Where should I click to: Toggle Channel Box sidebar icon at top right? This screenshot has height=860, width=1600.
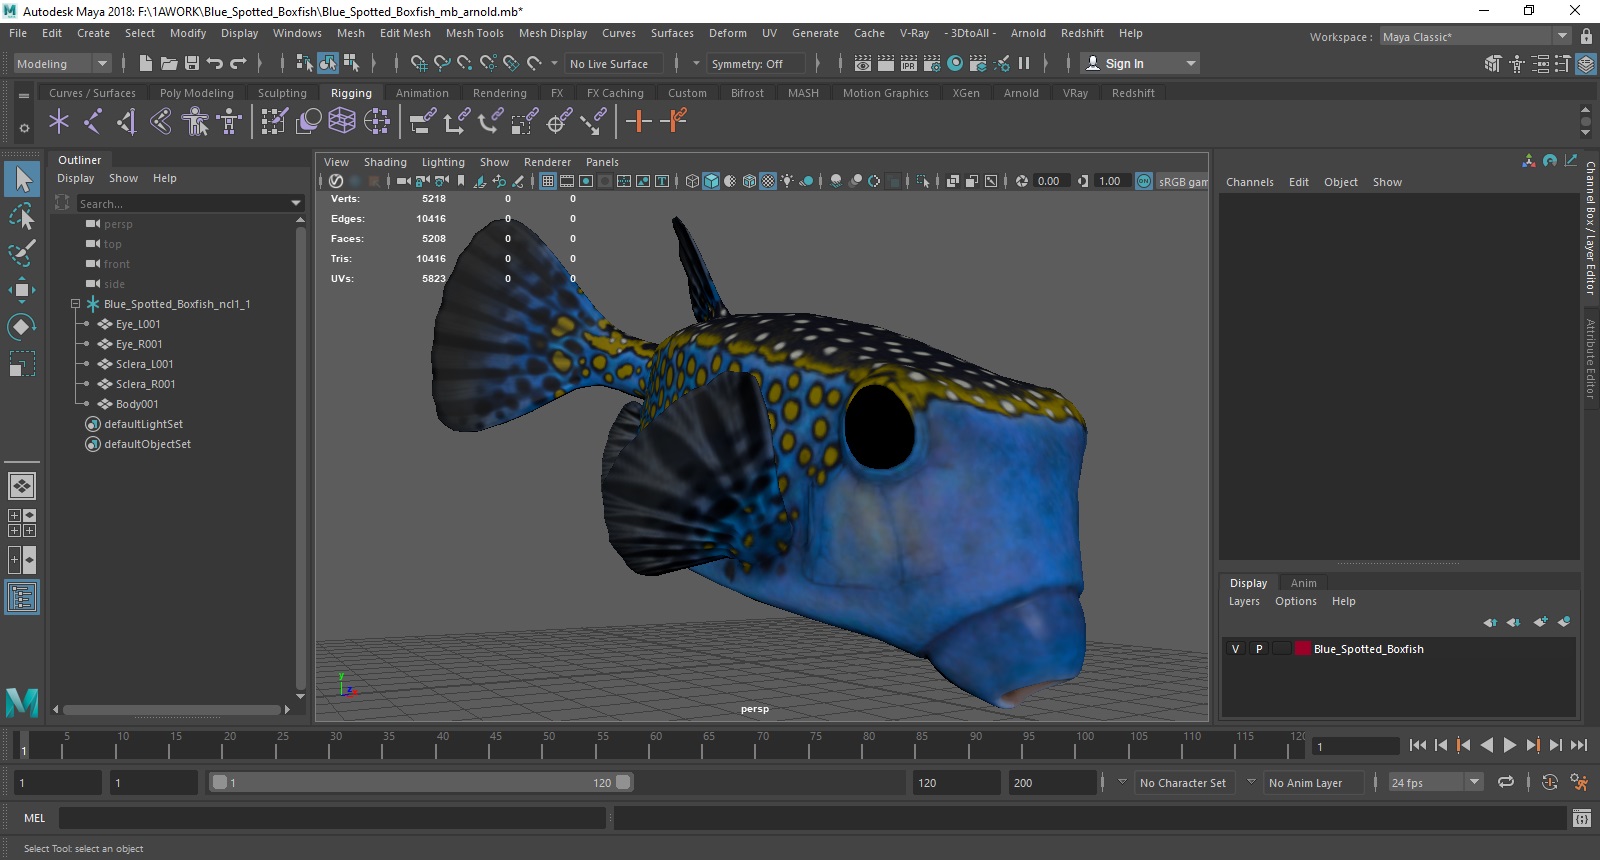click(x=1586, y=63)
